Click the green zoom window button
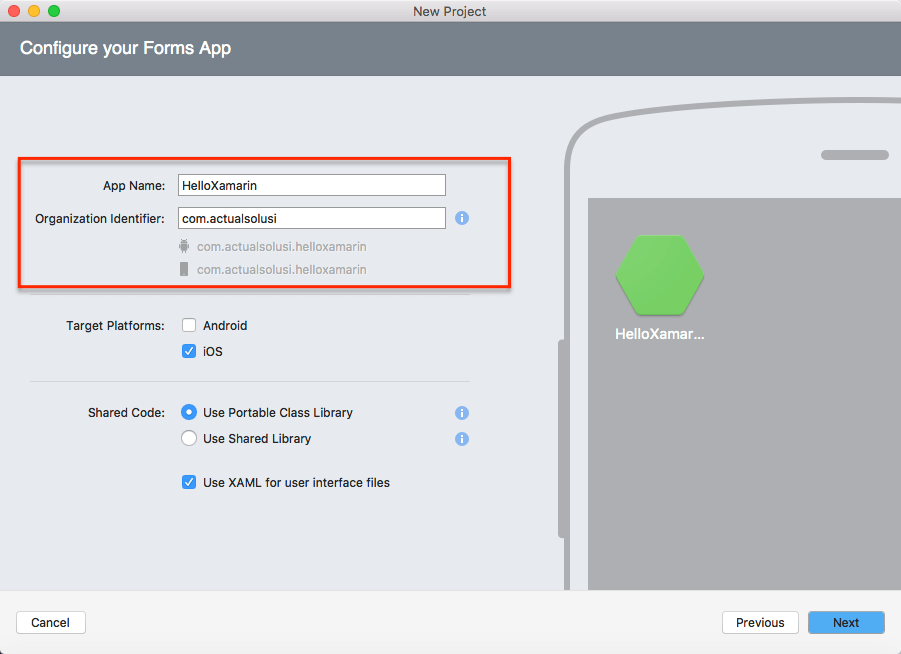This screenshot has height=654, width=901. [54, 11]
